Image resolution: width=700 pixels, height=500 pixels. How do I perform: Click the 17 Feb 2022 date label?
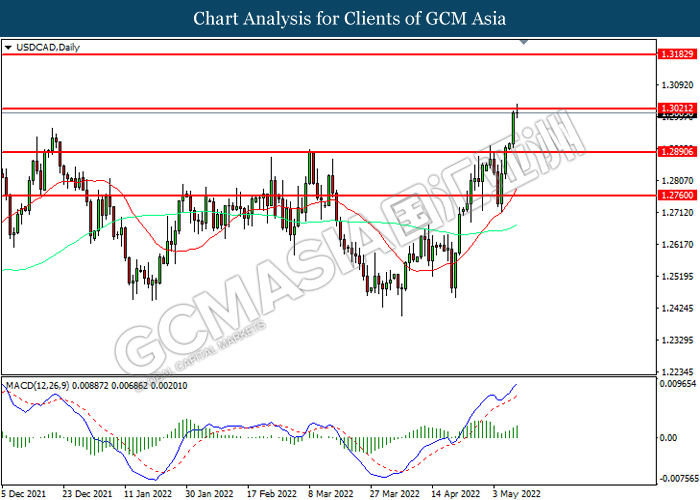271,494
